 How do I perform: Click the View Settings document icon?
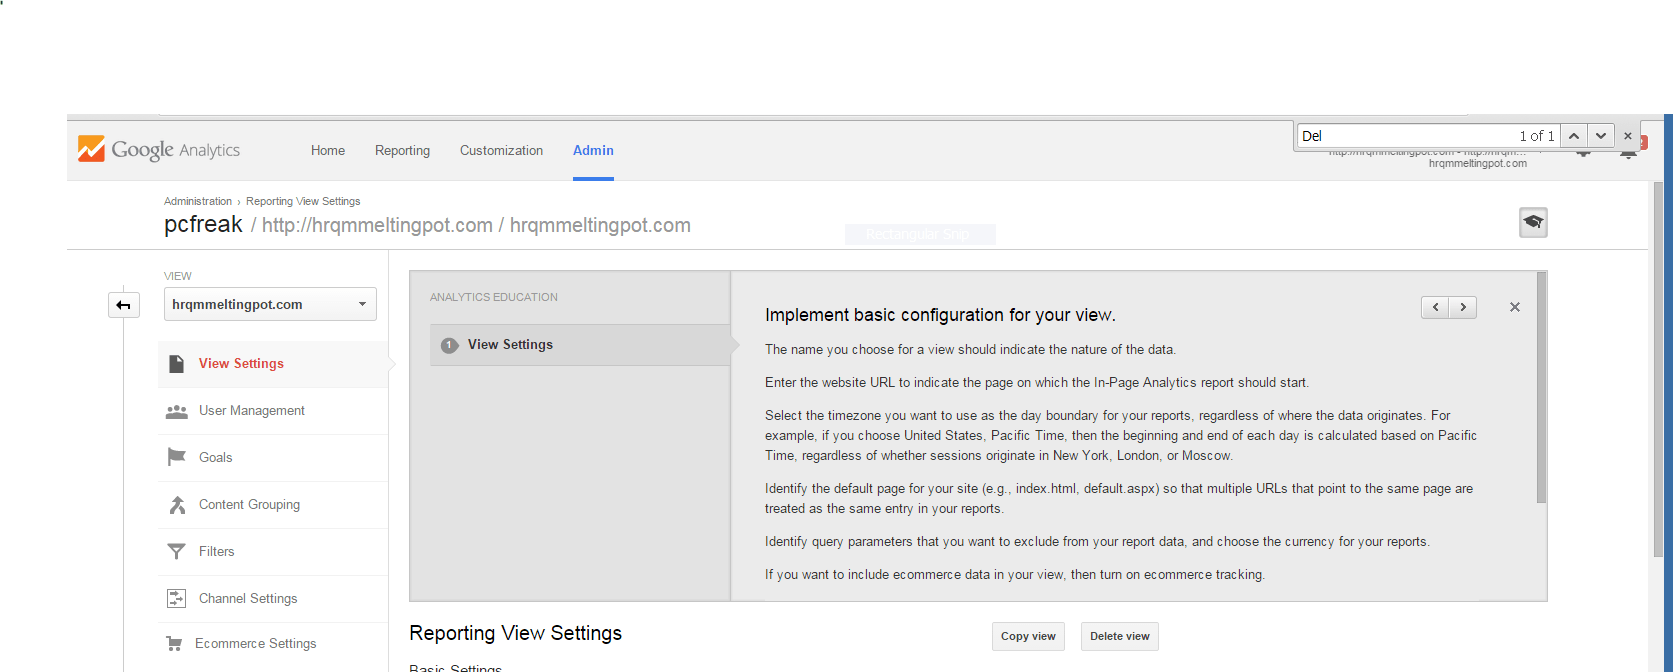177,364
